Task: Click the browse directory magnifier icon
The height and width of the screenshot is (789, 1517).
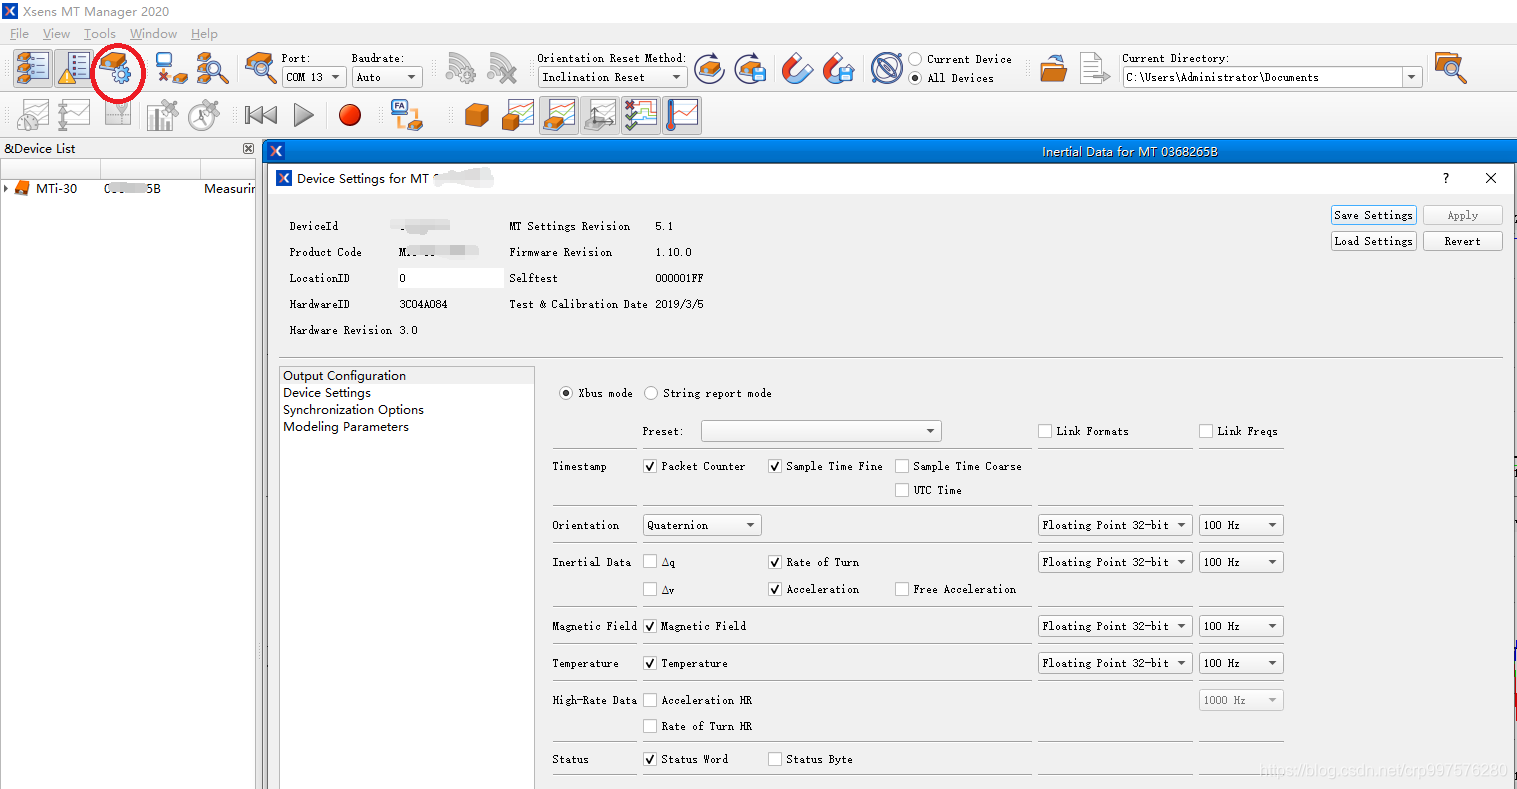Action: [x=1450, y=68]
